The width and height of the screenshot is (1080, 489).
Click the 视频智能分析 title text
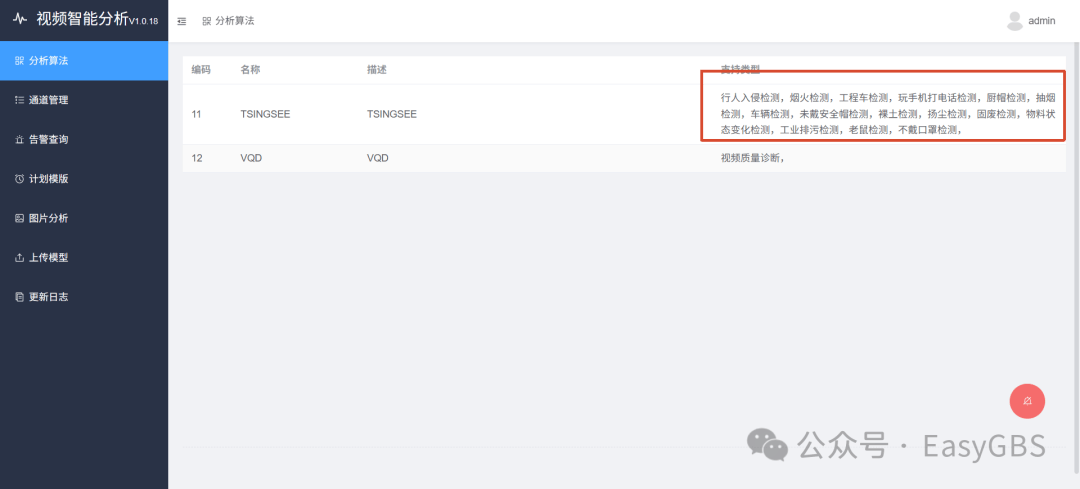tap(82, 19)
